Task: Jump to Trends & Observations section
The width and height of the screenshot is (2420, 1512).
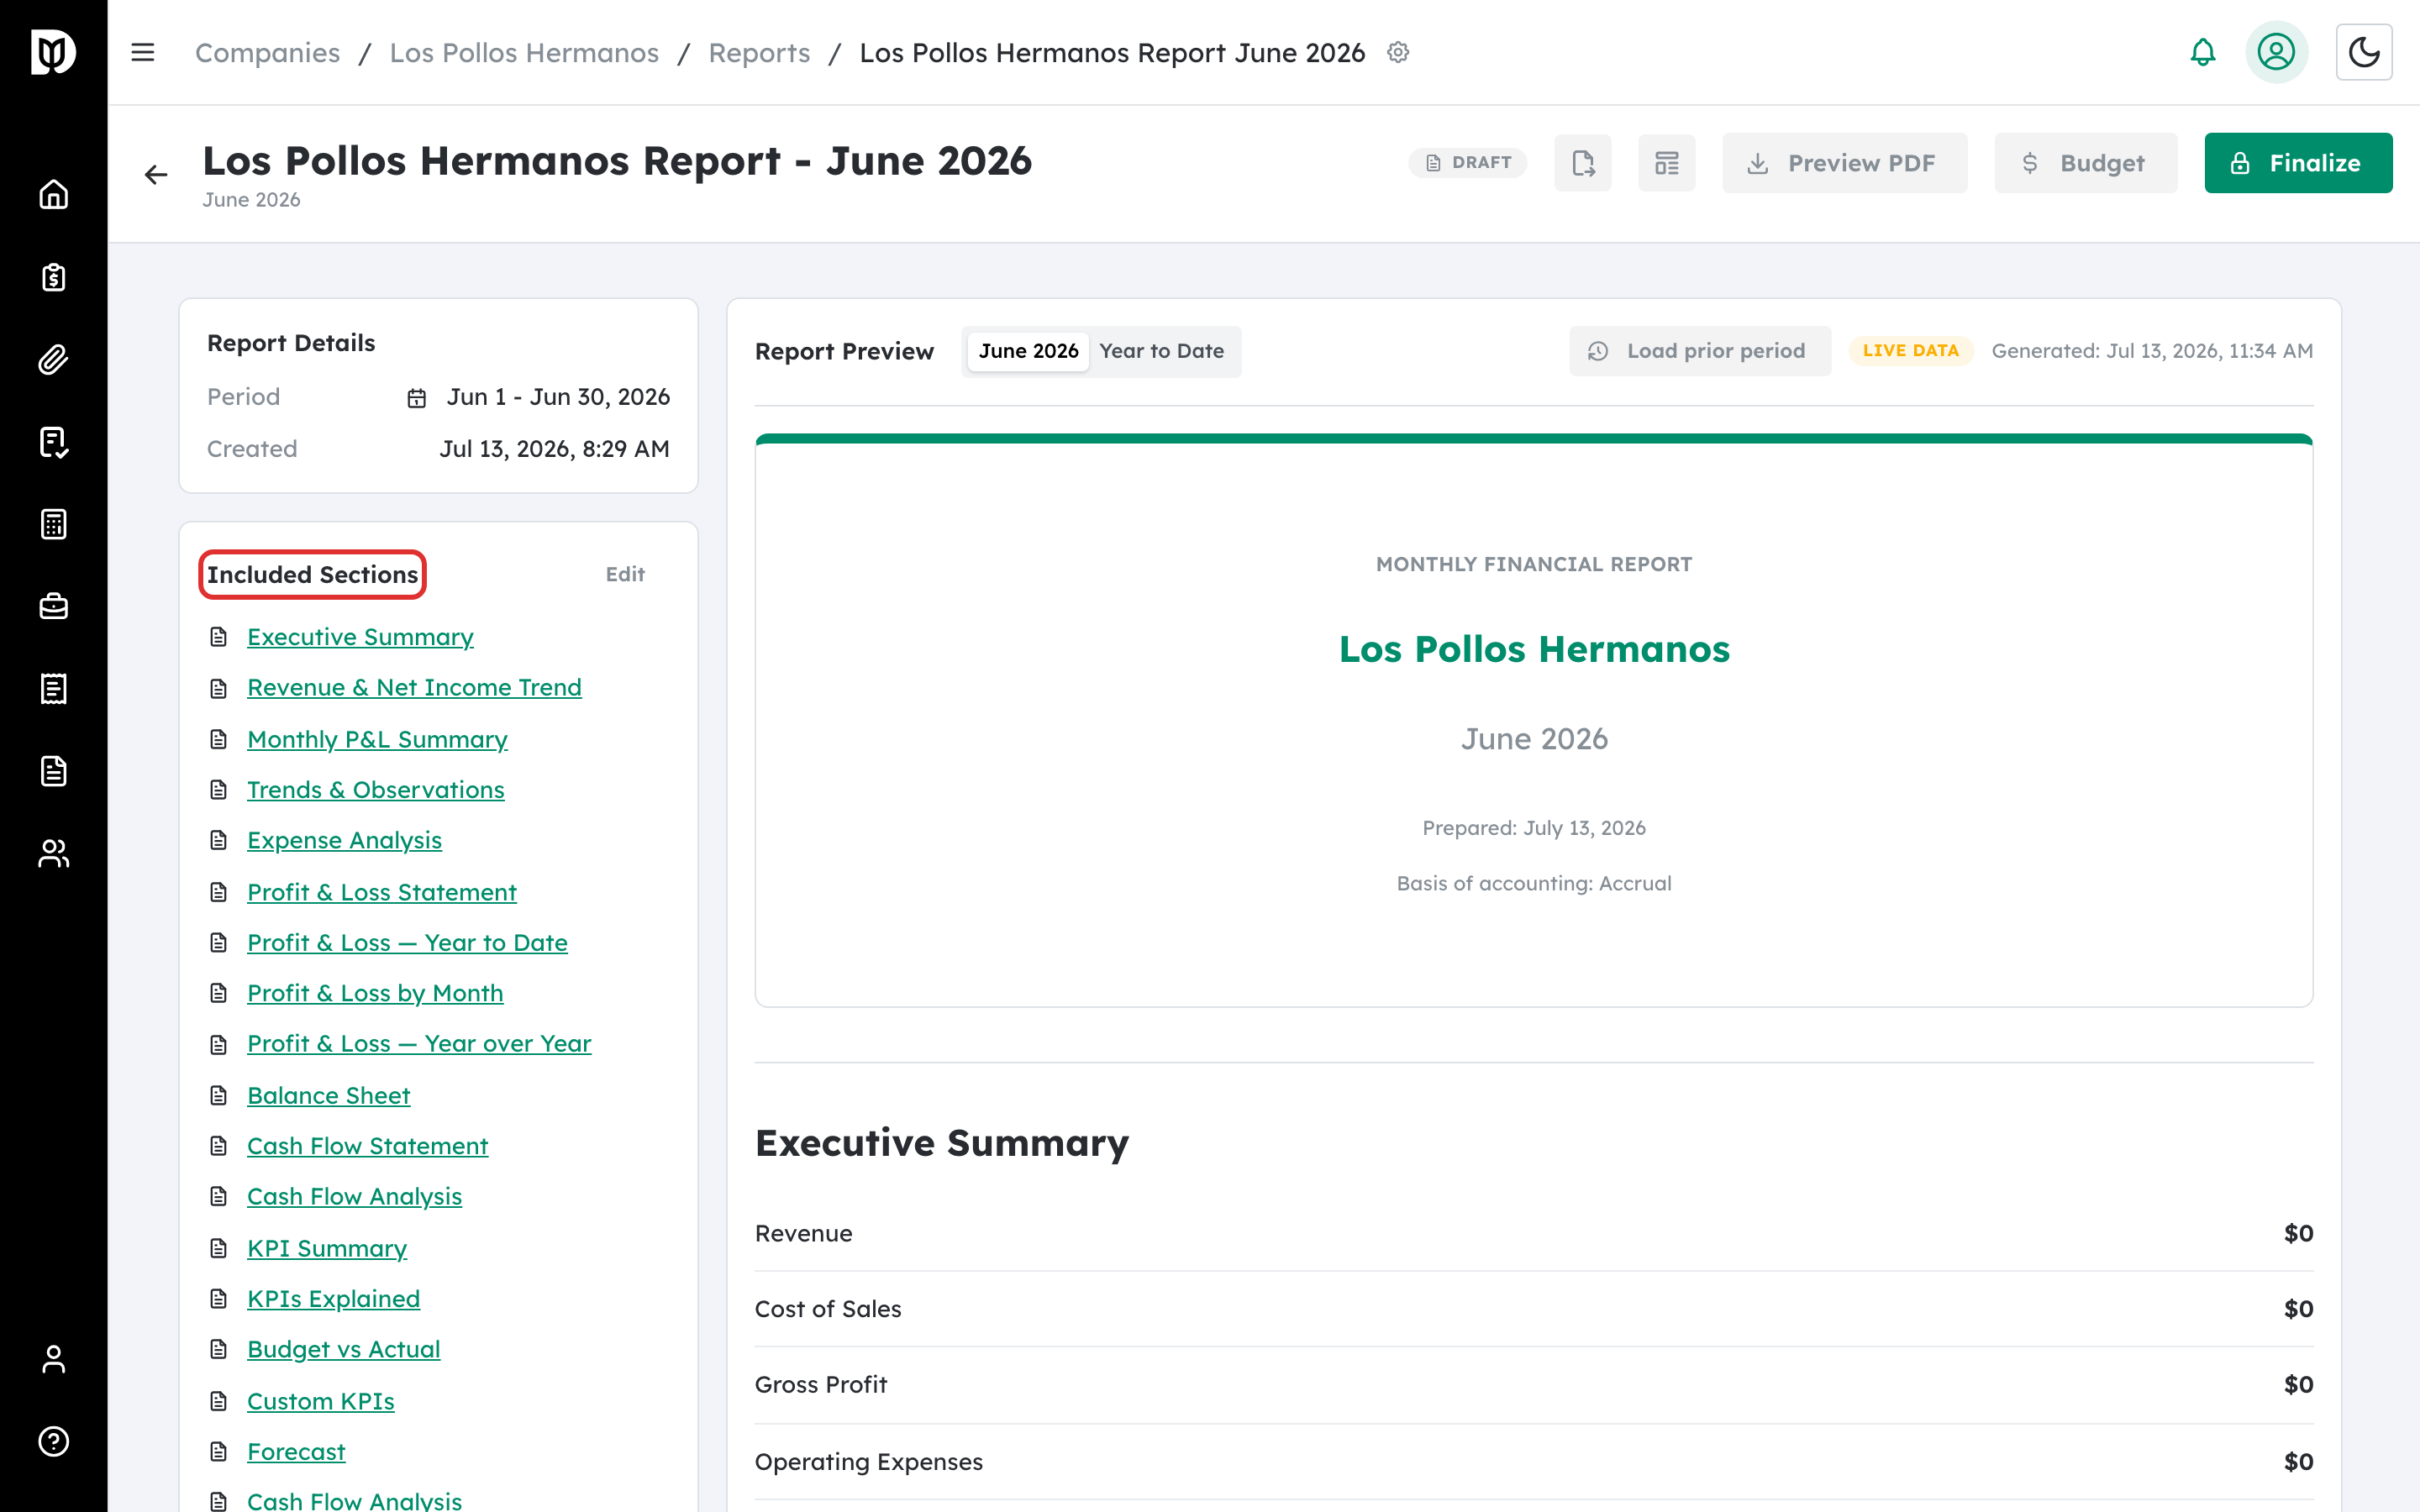Action: coord(375,789)
